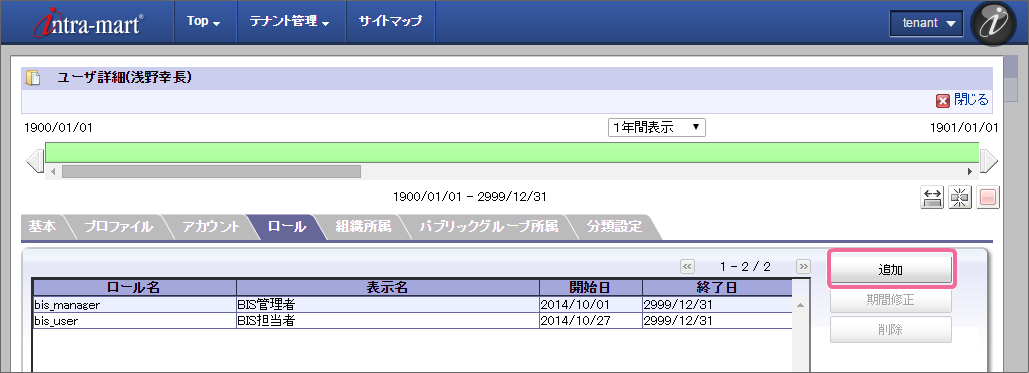Viewport: 1029px width, 373px height.
Task: Click the ロール名 column header
Action: (135, 288)
